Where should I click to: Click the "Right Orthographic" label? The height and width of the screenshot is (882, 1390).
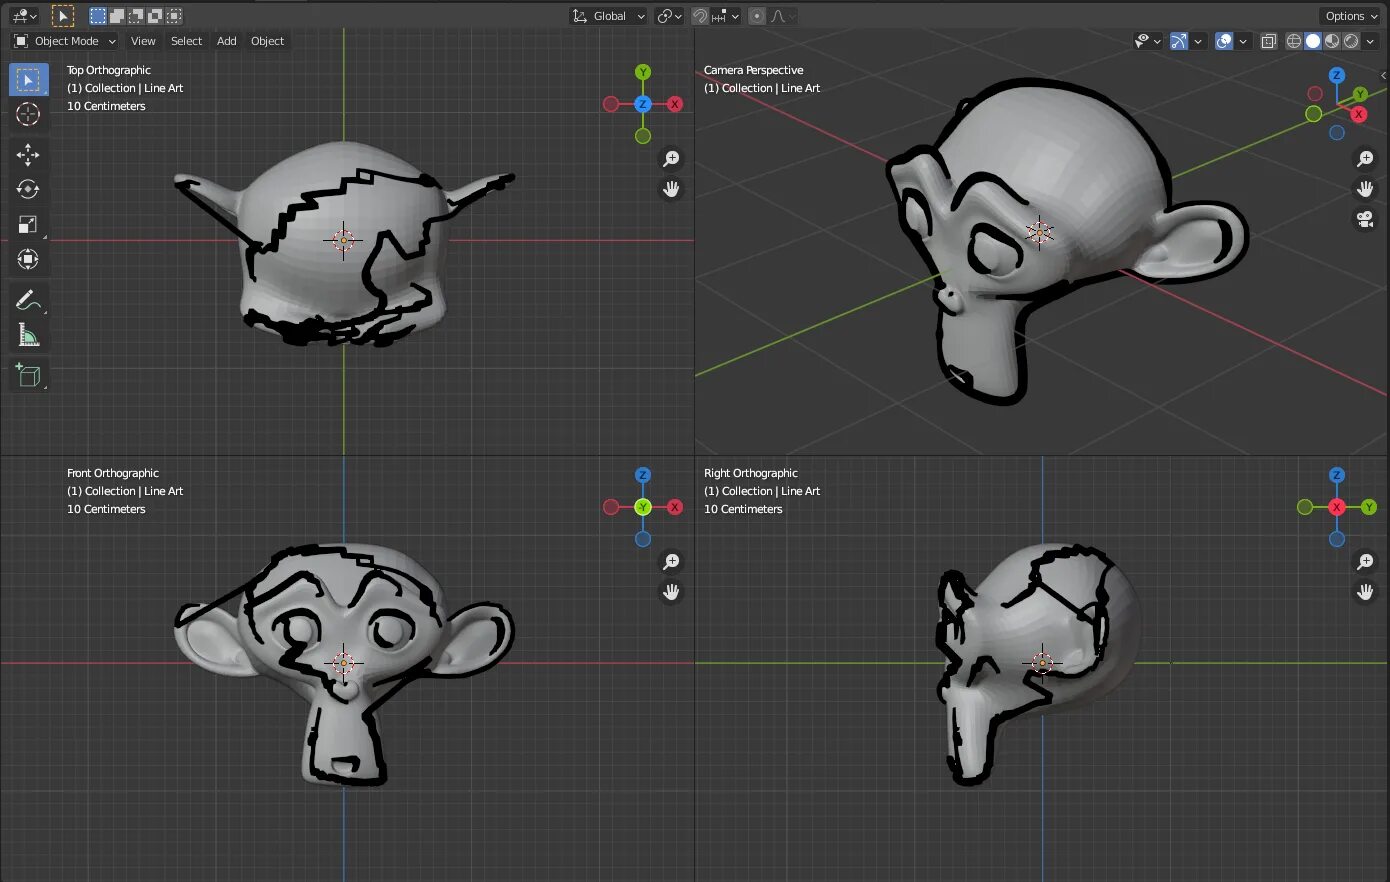pyautogui.click(x=751, y=473)
